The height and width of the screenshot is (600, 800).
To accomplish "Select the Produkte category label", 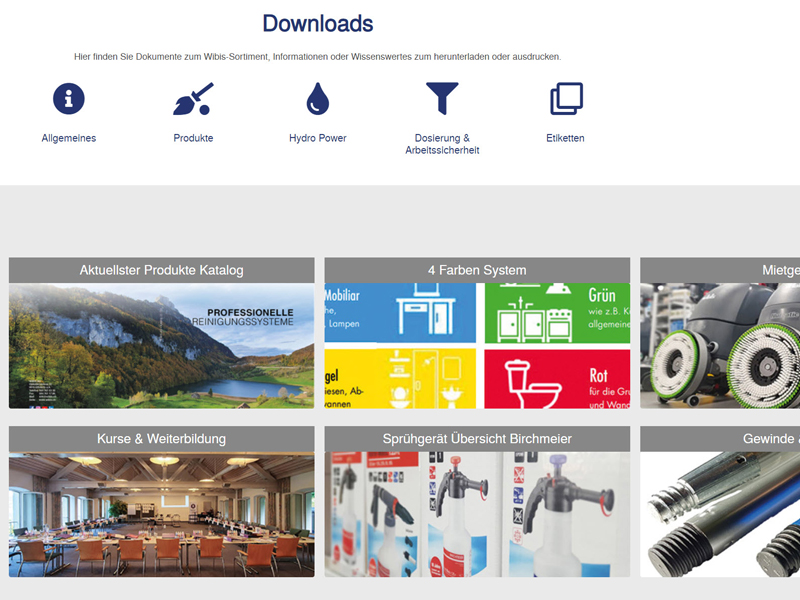I will point(192,138).
